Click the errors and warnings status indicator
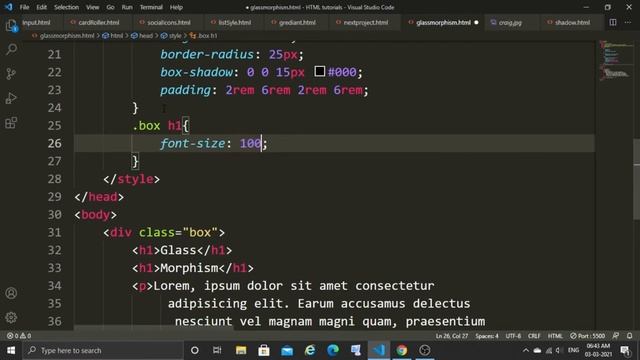640x360 pixels. click(x=19, y=336)
